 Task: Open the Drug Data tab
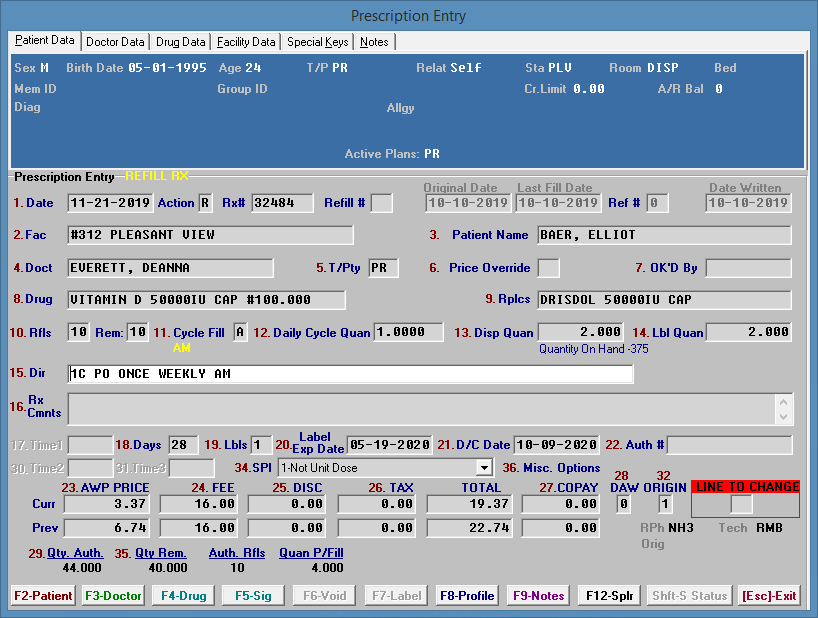pyautogui.click(x=181, y=42)
